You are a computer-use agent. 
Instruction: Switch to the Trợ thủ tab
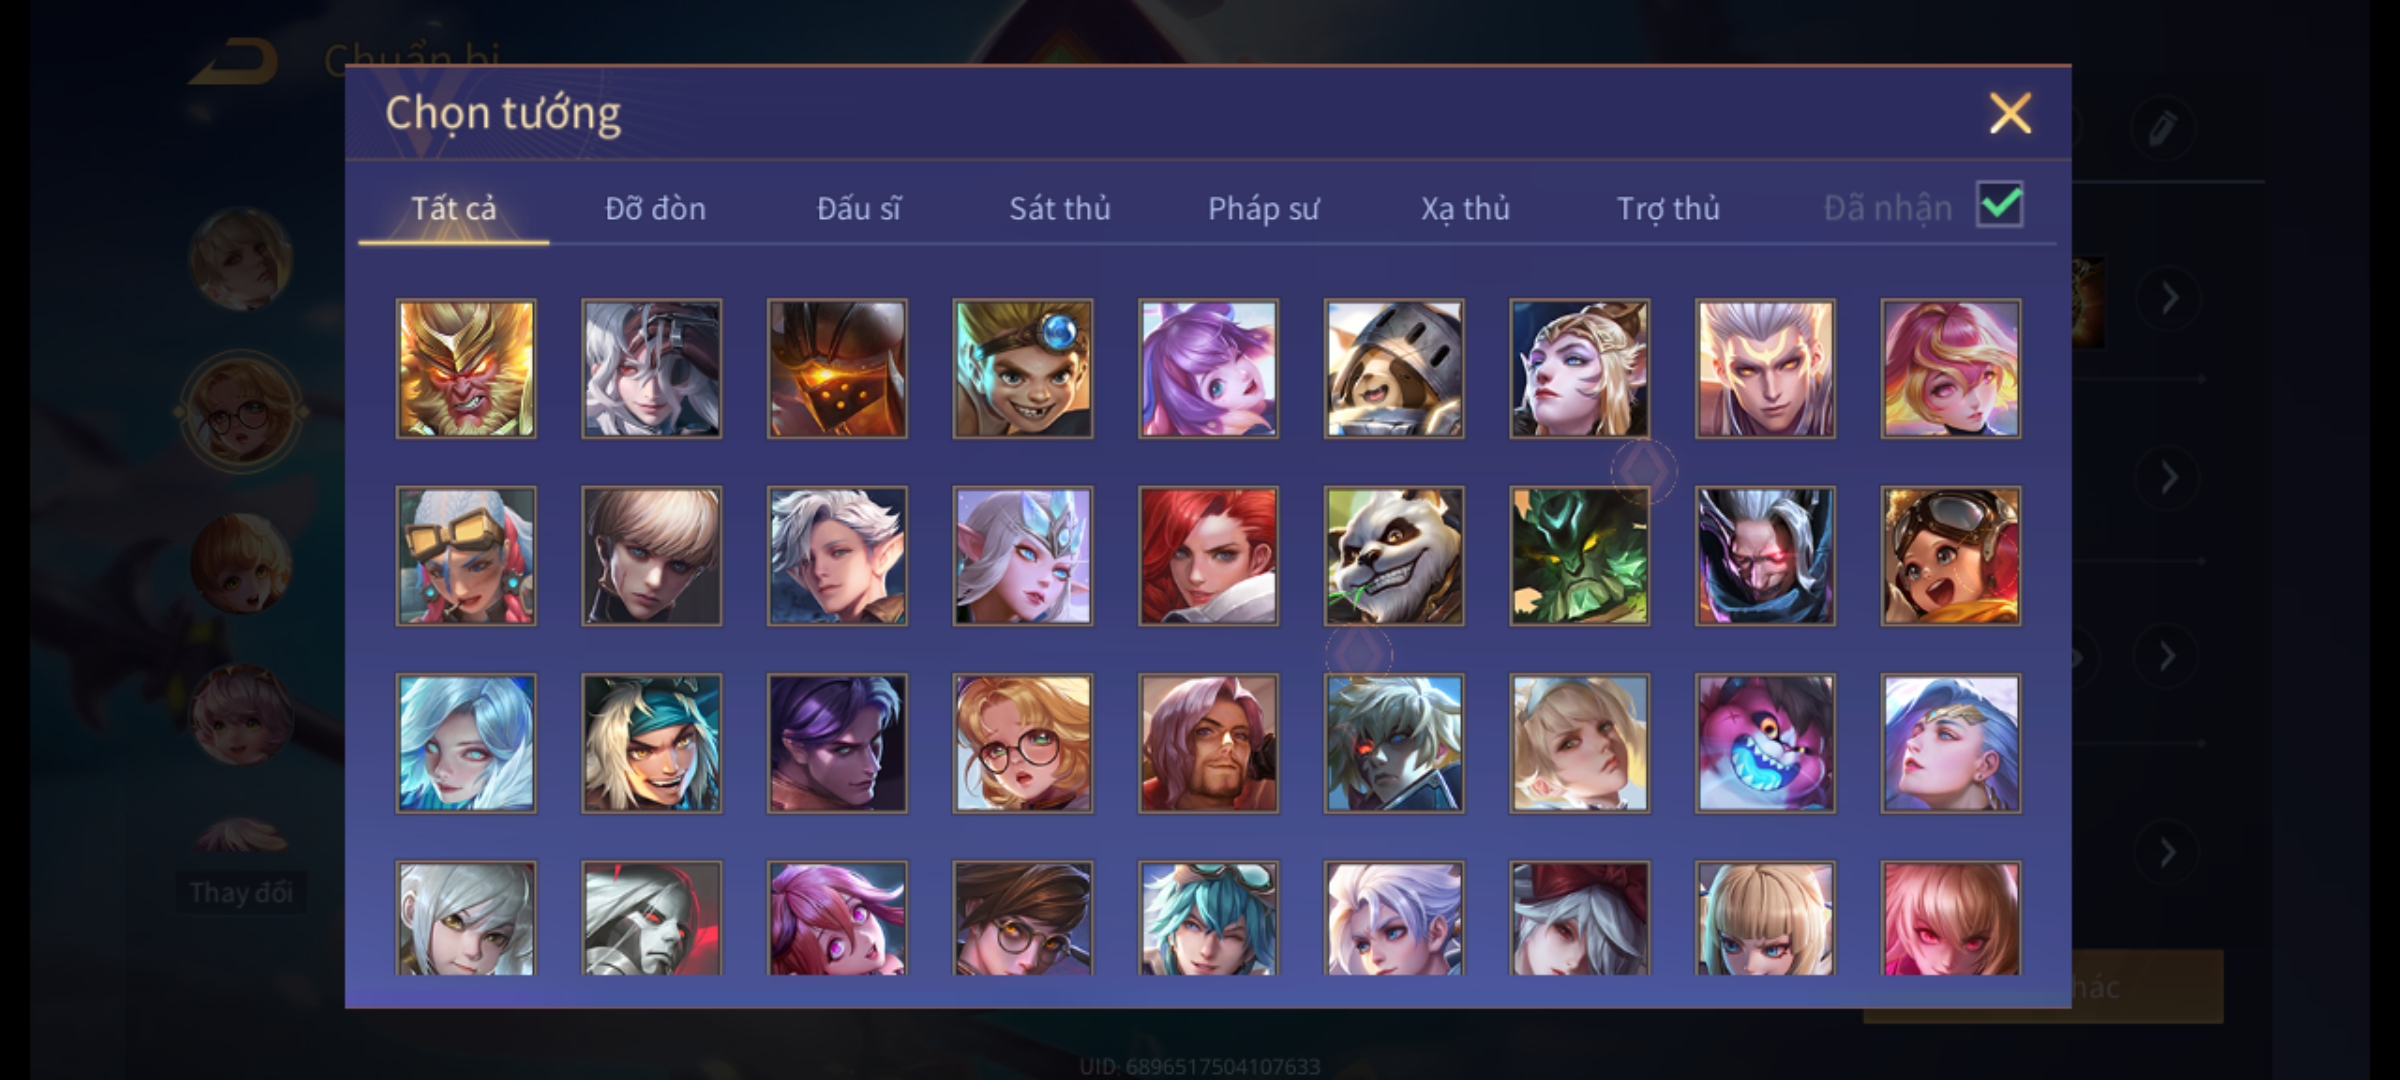pos(1668,208)
